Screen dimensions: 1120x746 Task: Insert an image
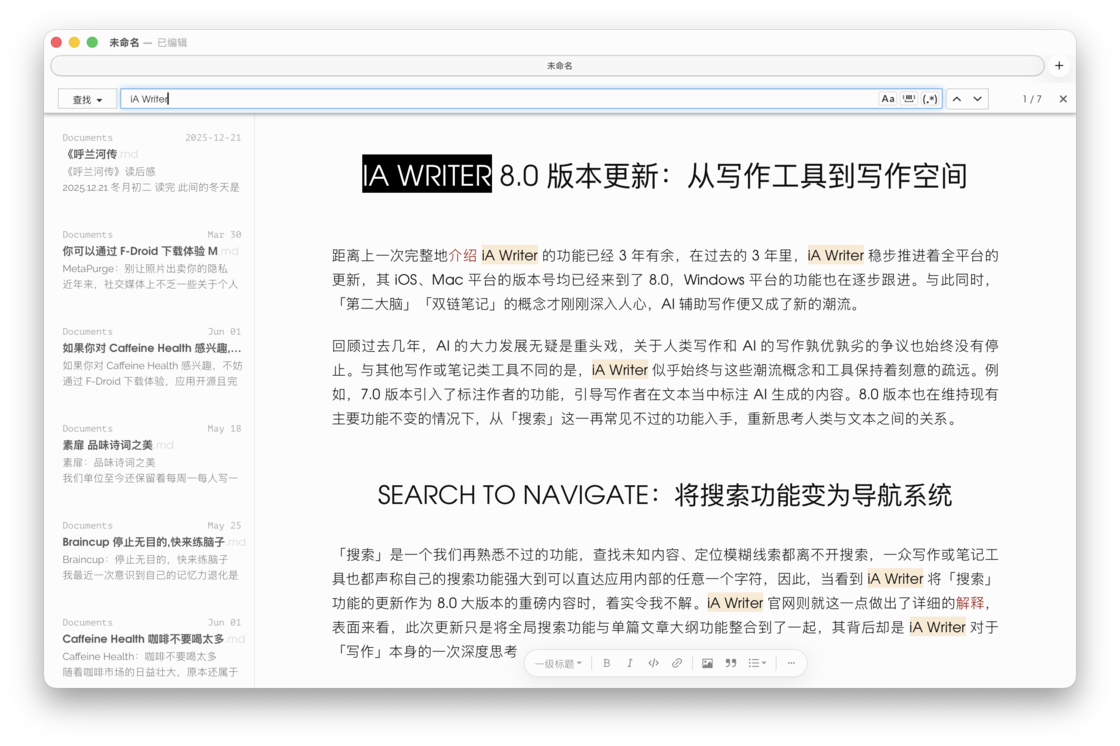click(707, 663)
